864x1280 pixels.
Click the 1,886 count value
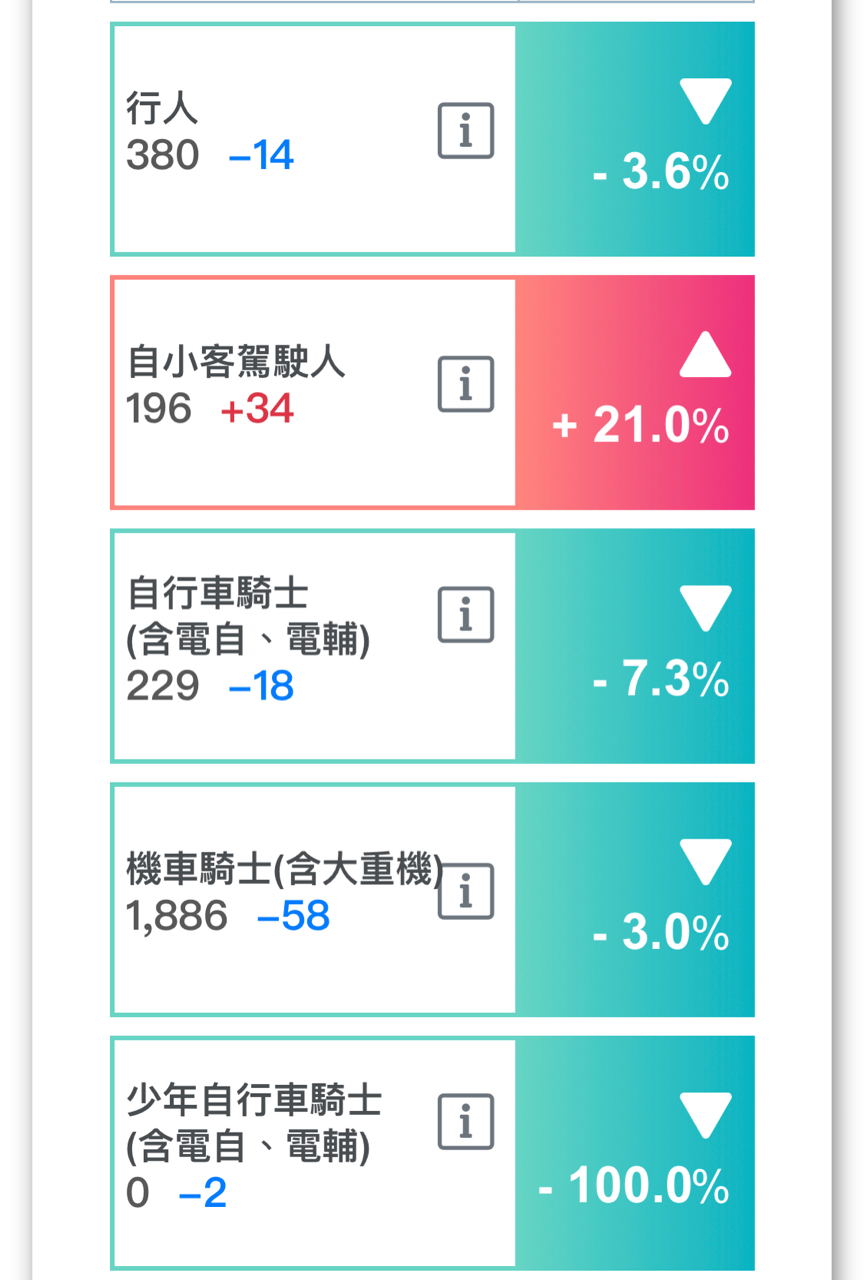[x=177, y=916]
